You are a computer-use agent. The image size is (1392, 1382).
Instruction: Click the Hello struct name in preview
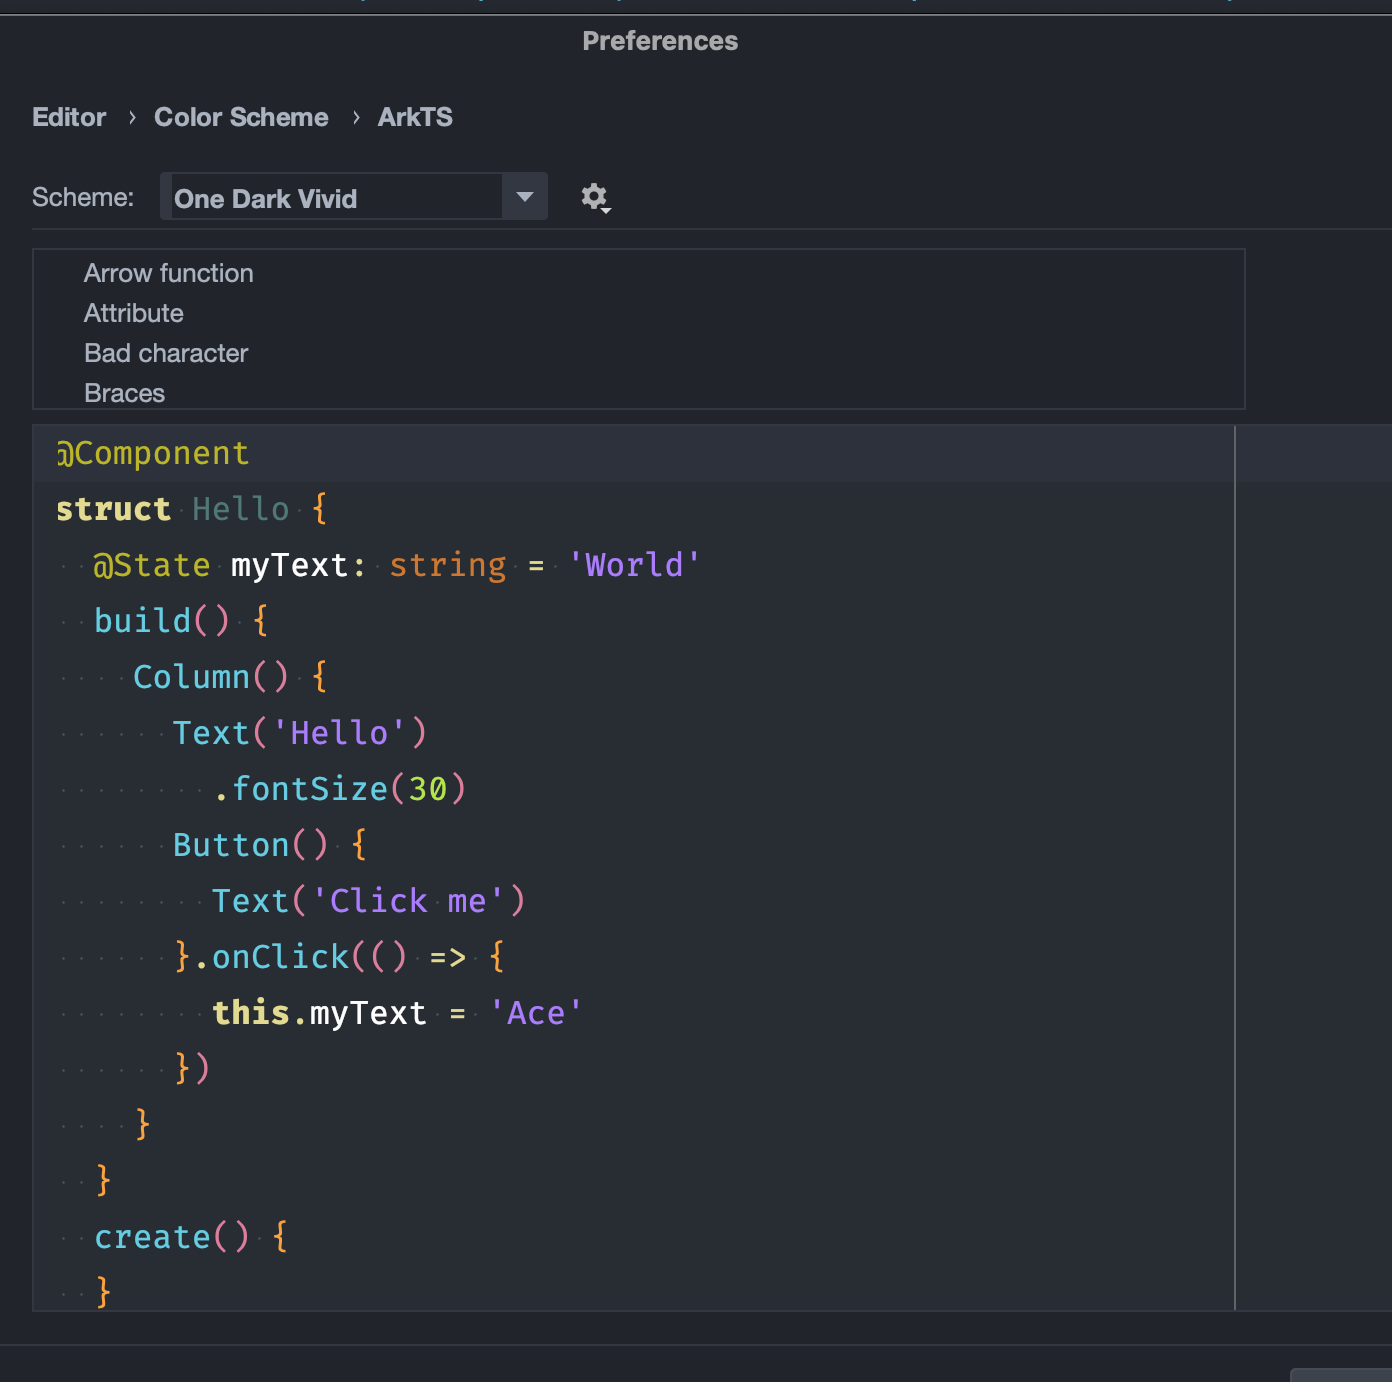click(x=241, y=509)
